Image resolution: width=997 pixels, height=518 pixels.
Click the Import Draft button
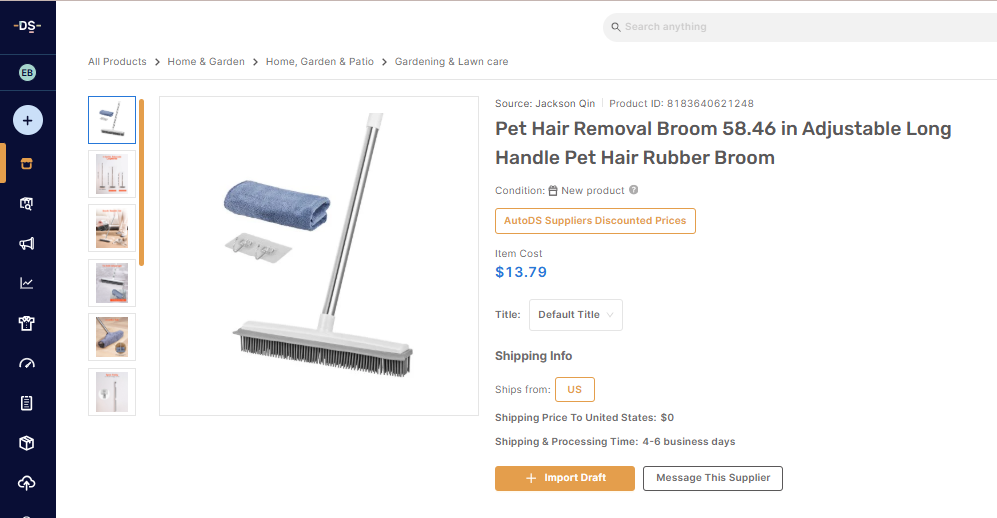(565, 478)
